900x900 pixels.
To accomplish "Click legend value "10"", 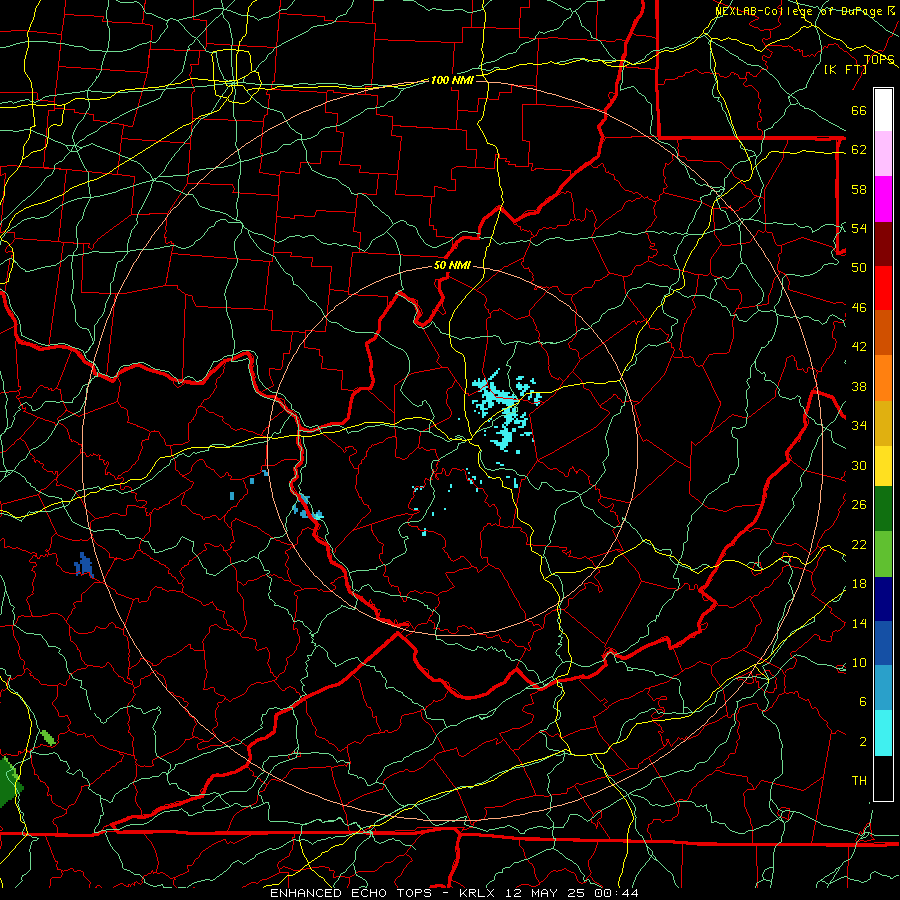I will tap(859, 662).
